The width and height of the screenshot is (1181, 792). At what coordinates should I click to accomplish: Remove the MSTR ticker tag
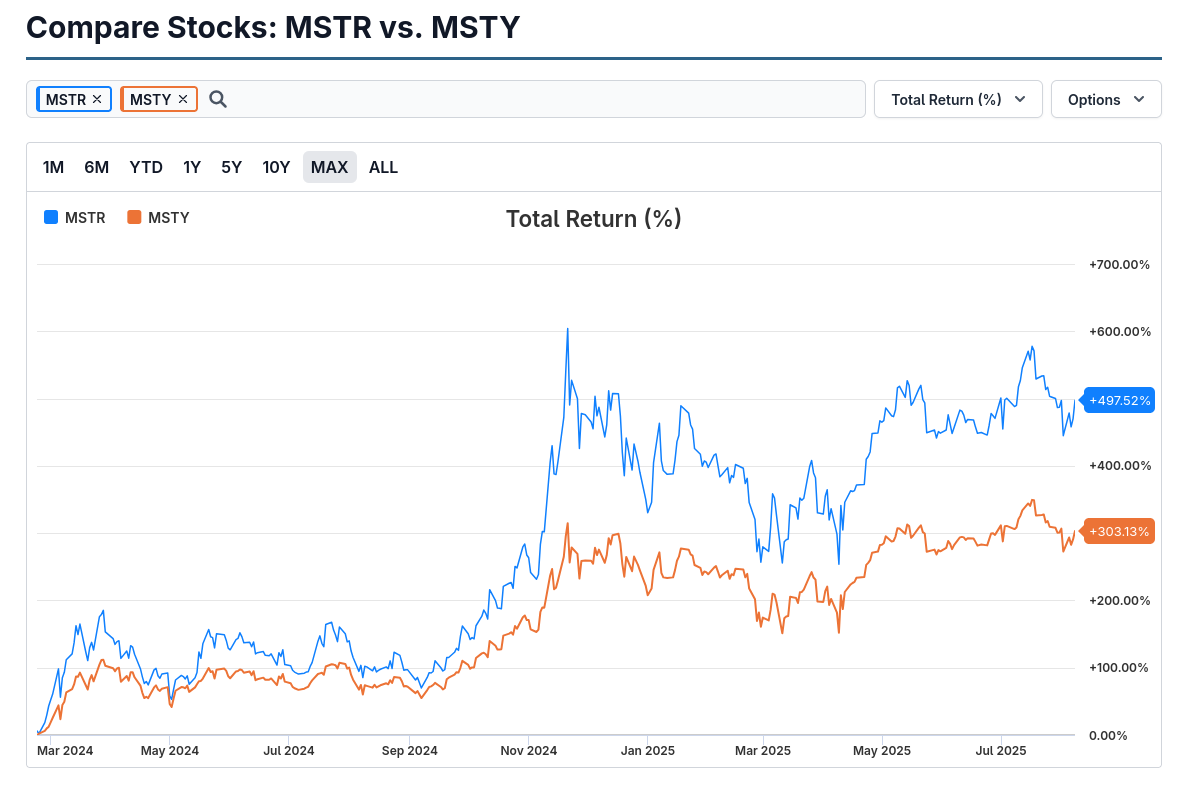(97, 99)
